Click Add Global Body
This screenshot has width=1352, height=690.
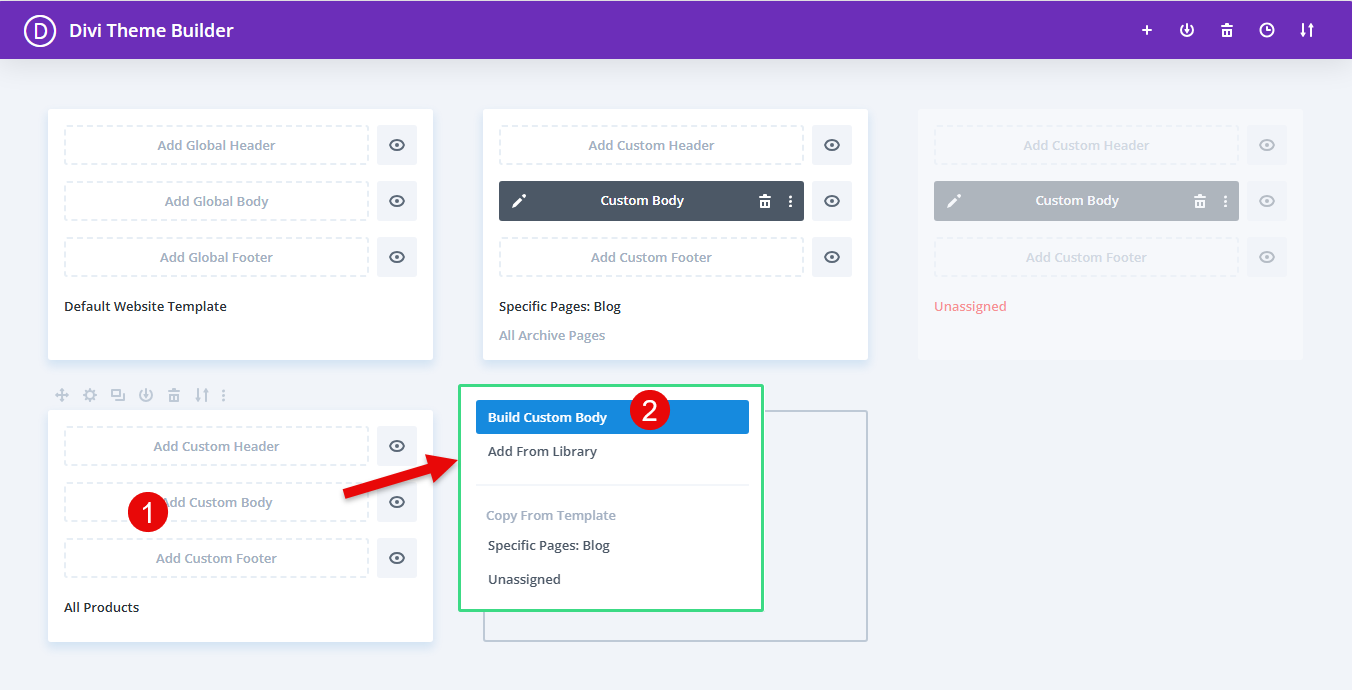point(217,201)
